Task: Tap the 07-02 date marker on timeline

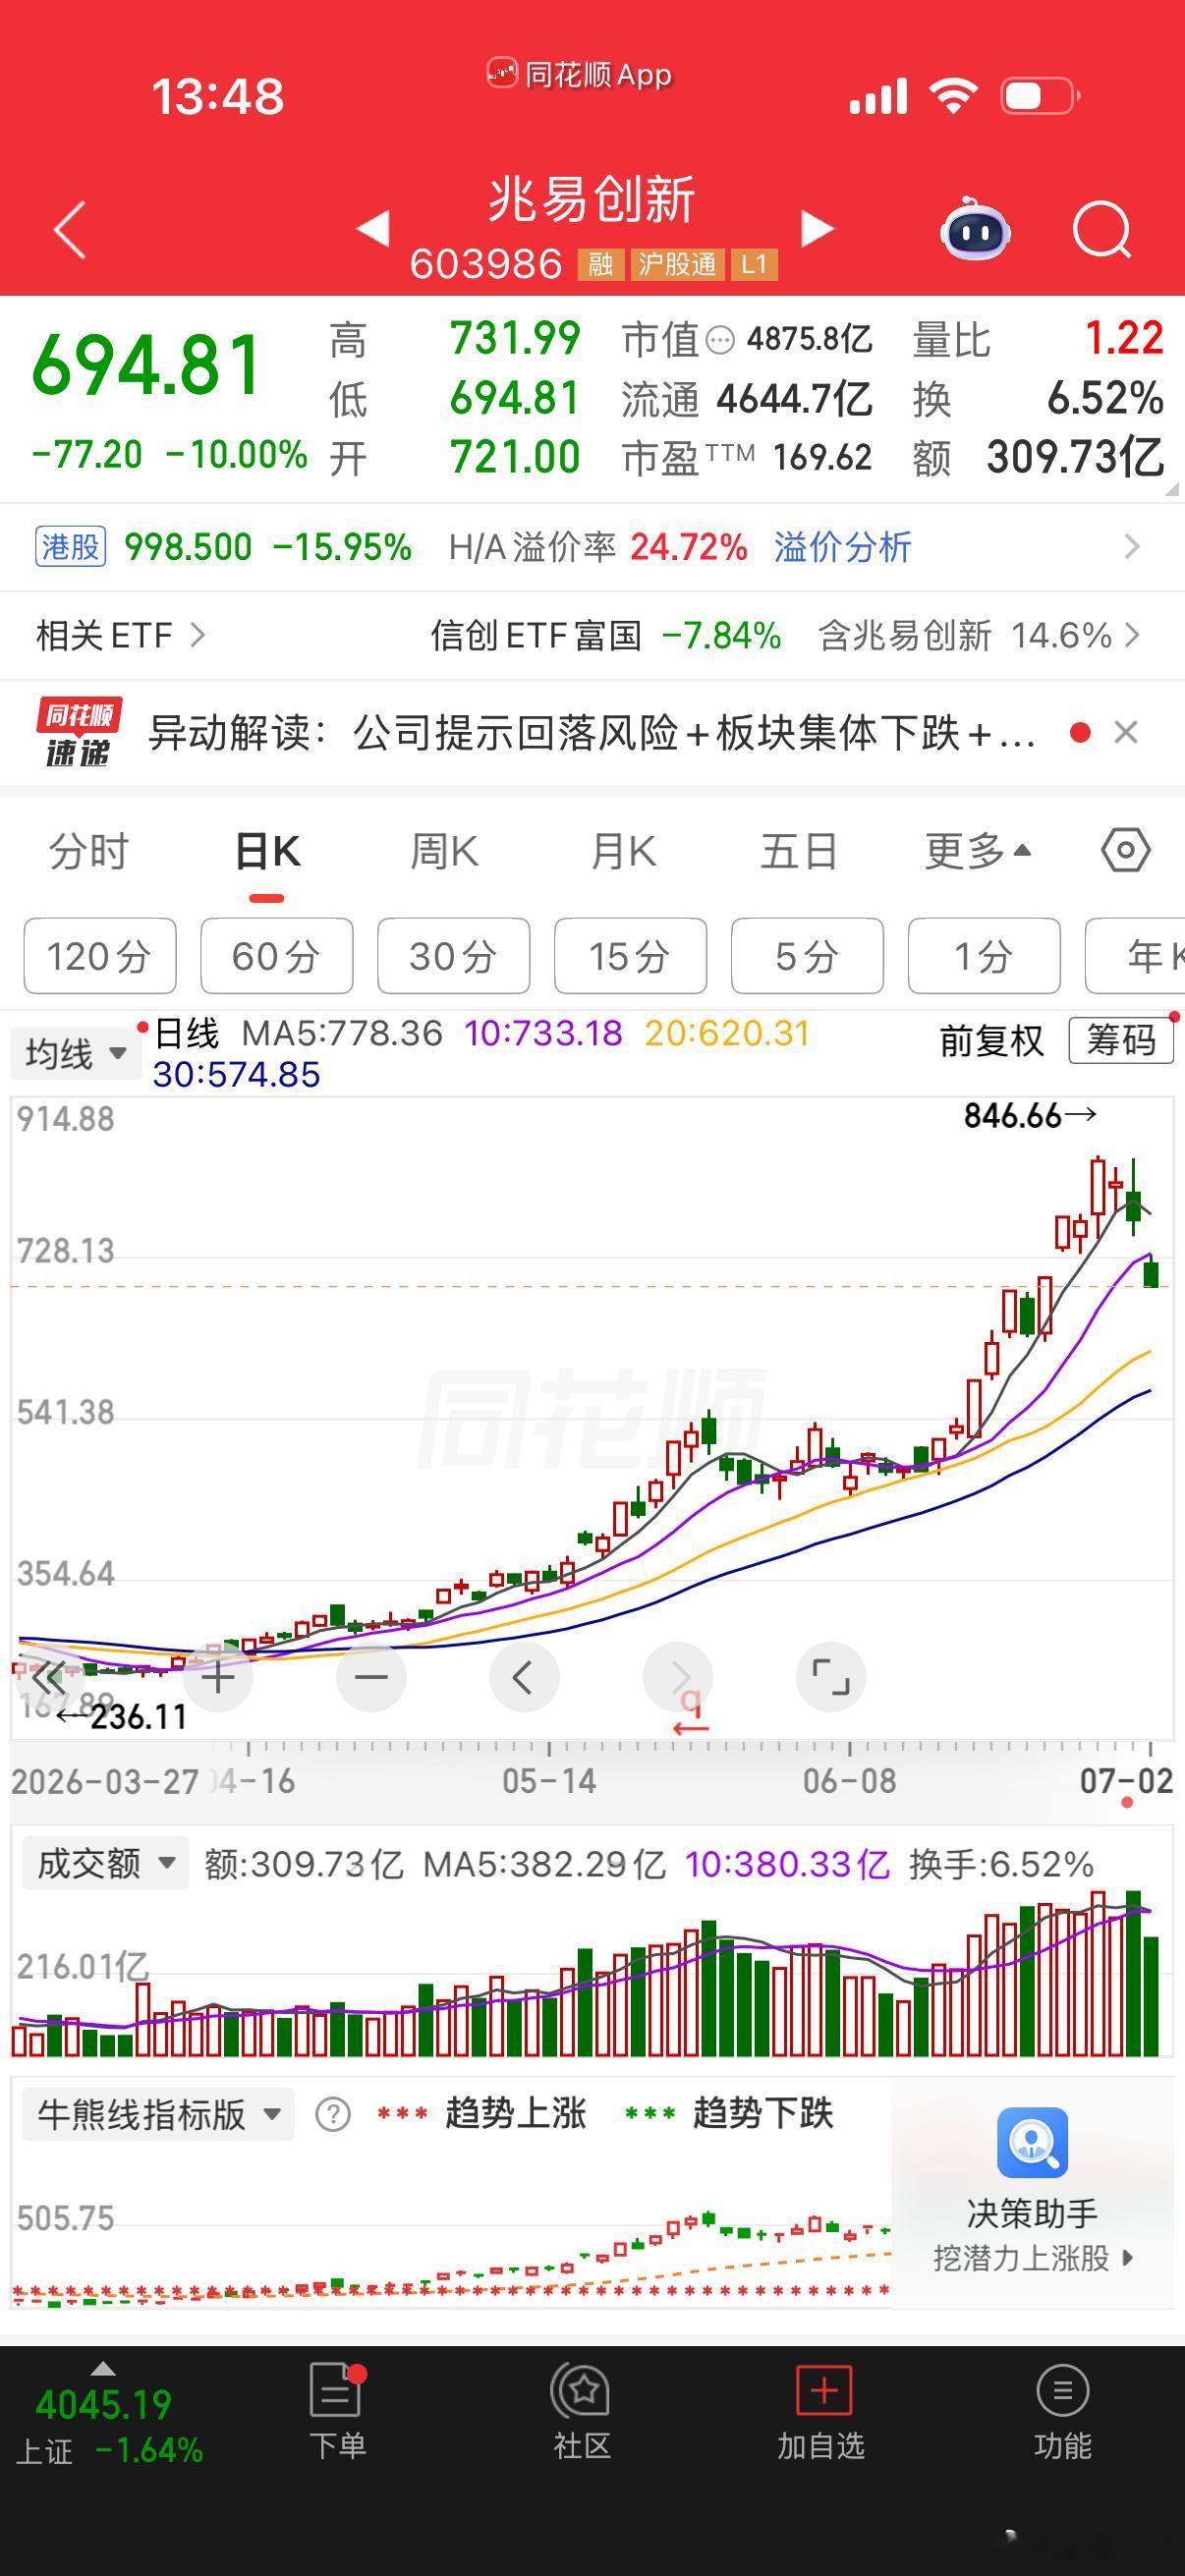Action: point(1127,1781)
